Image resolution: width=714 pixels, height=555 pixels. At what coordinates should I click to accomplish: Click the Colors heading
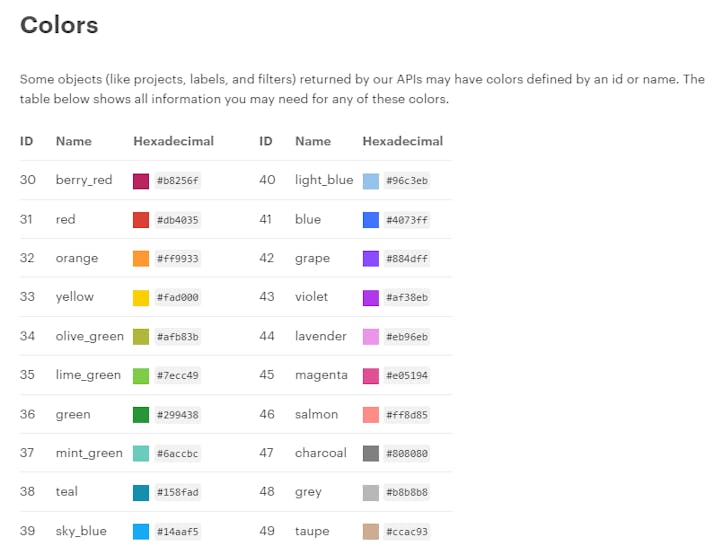point(59,25)
